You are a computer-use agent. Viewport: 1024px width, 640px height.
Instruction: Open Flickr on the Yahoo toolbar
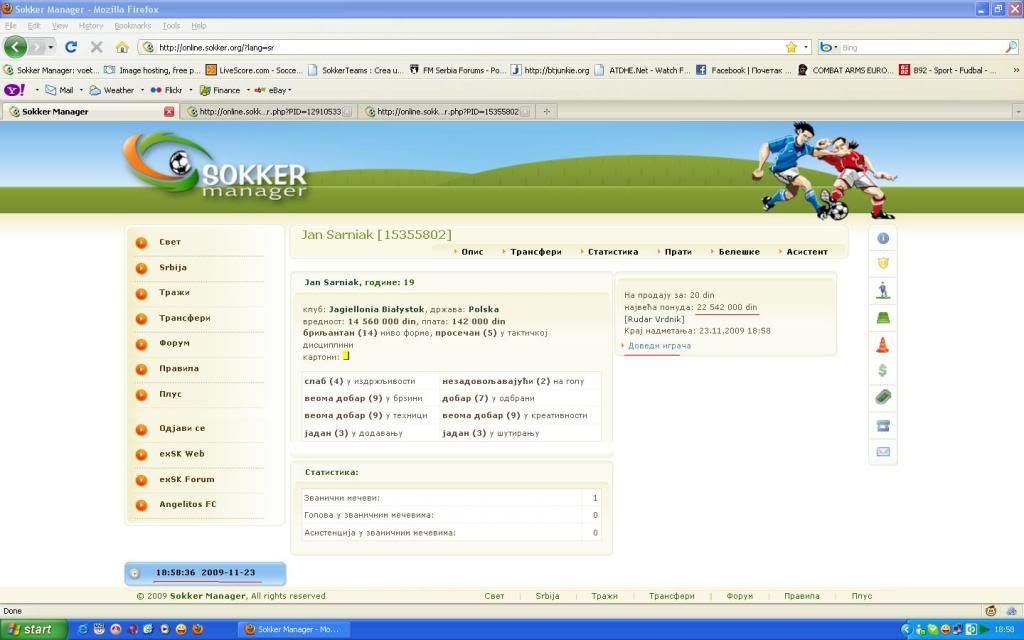coord(167,90)
